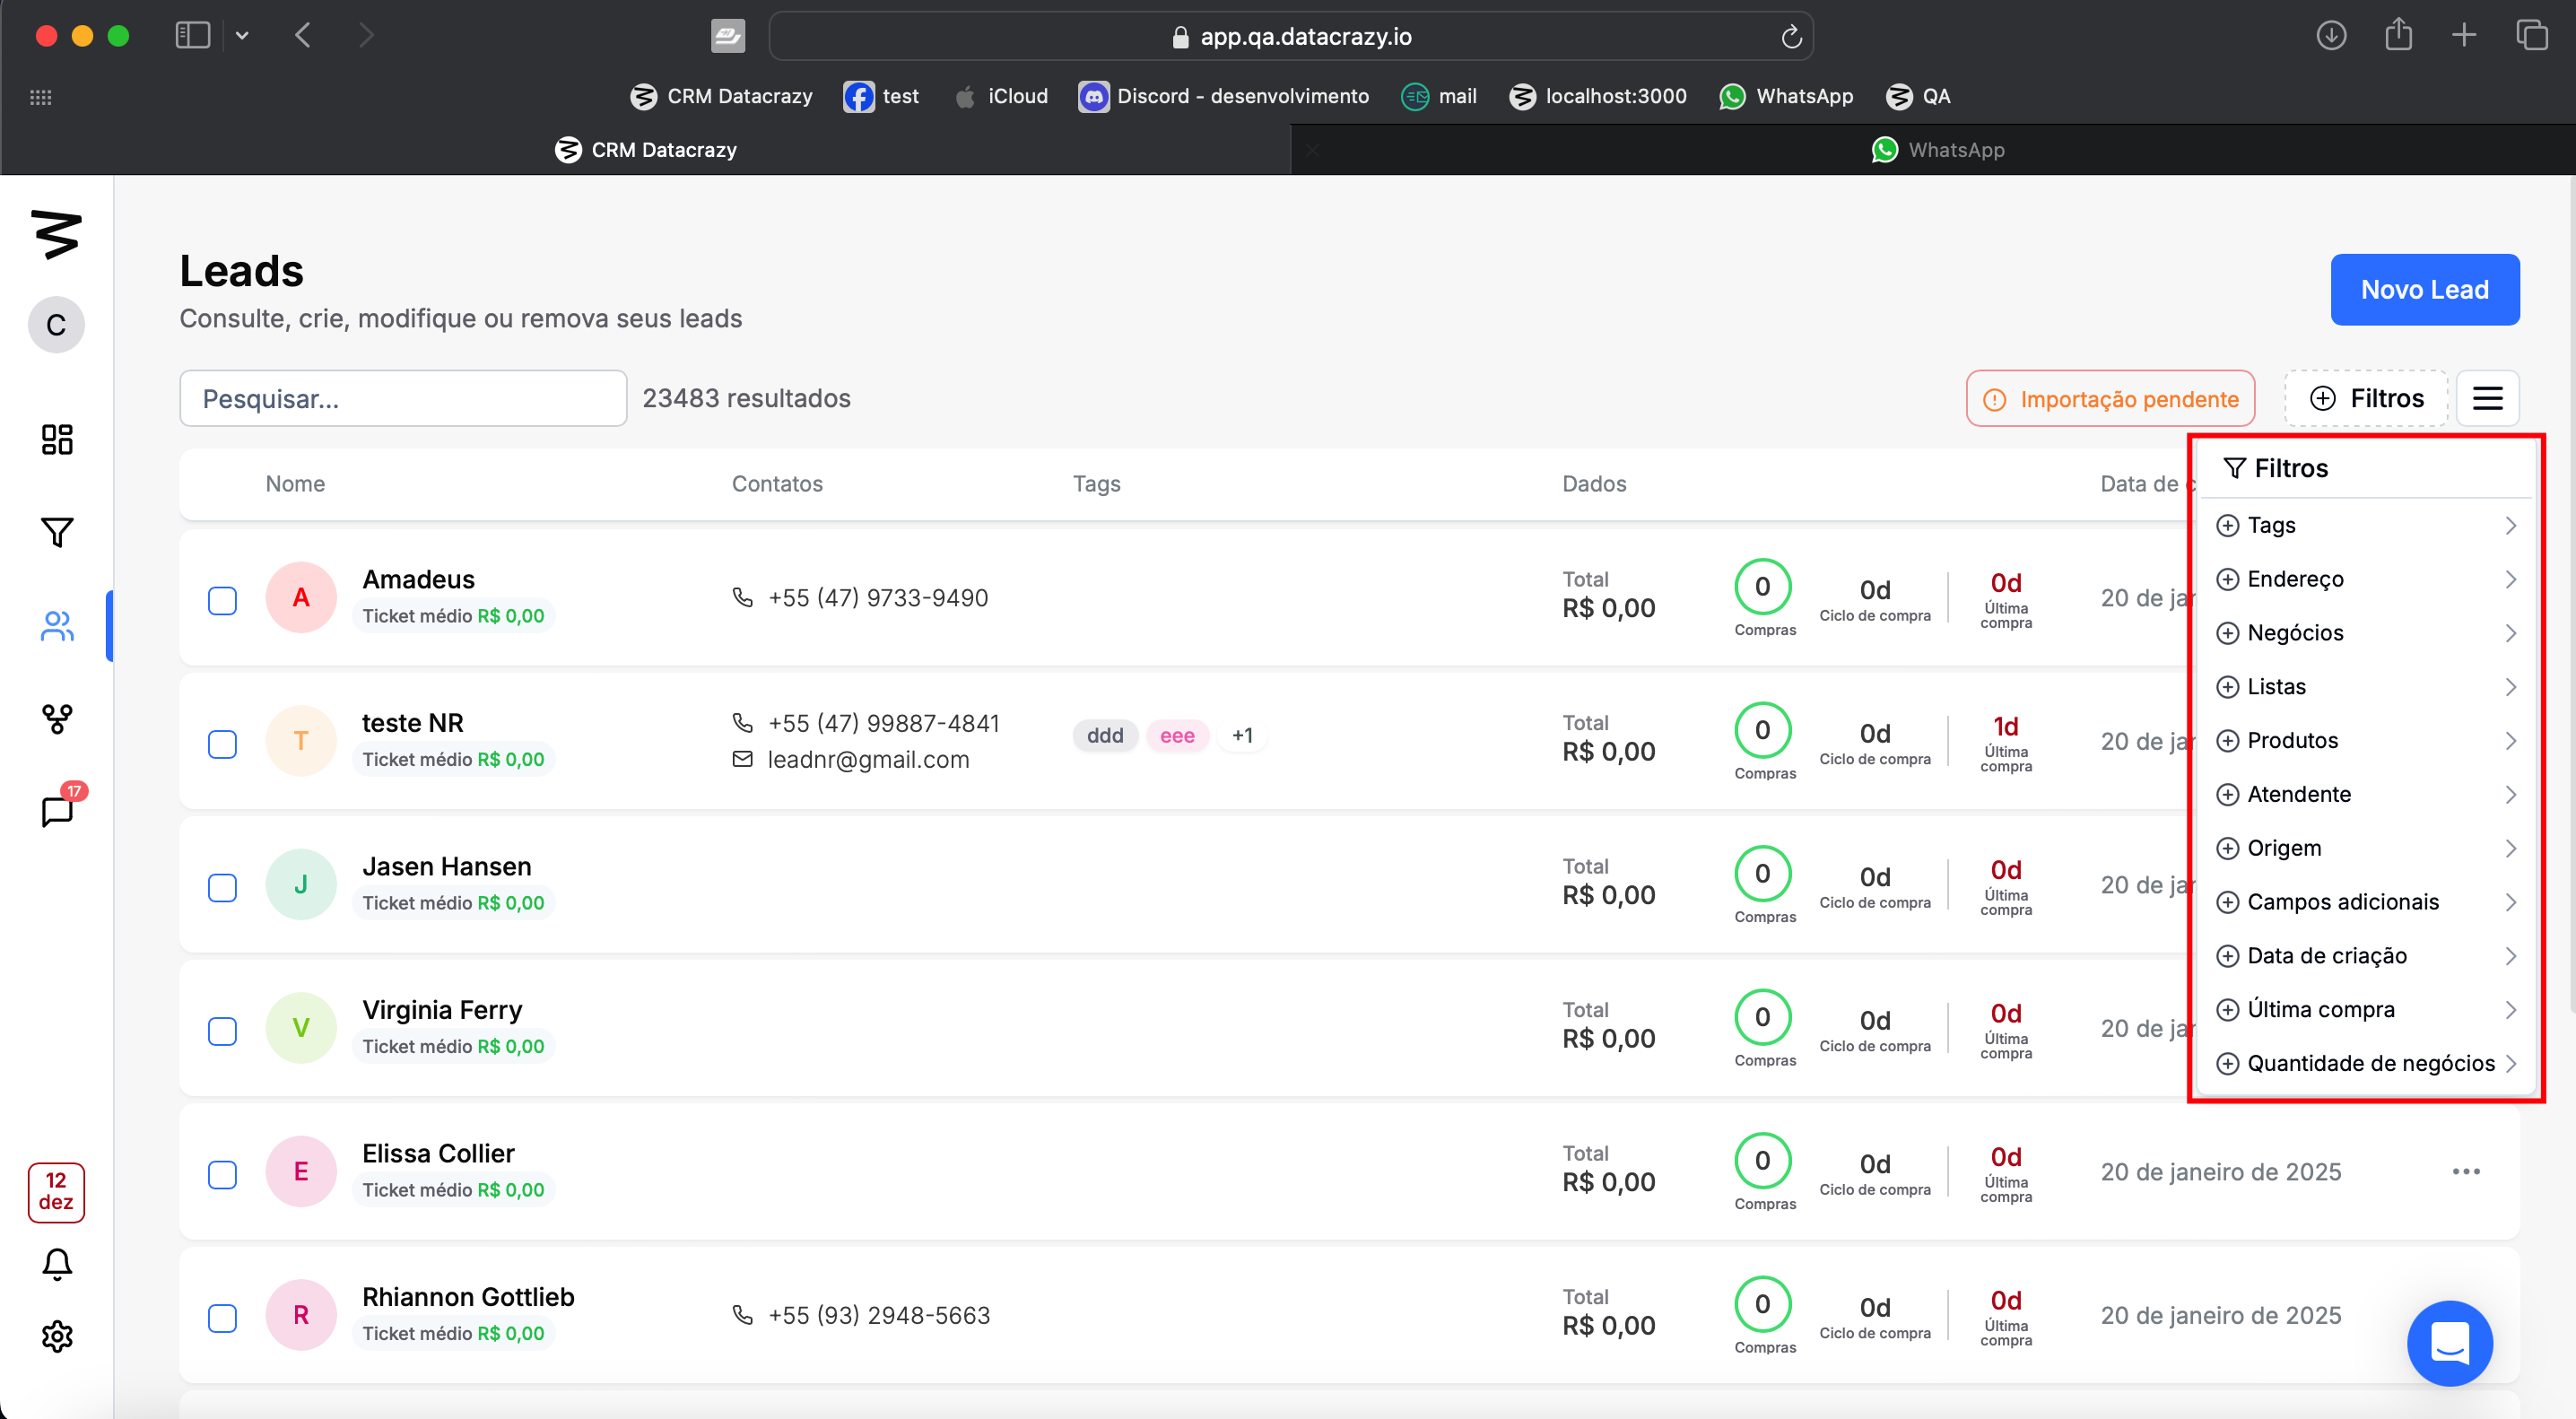Click the pipeline branches icon in sidebar
Screen dimensions: 2576x1419
57,718
